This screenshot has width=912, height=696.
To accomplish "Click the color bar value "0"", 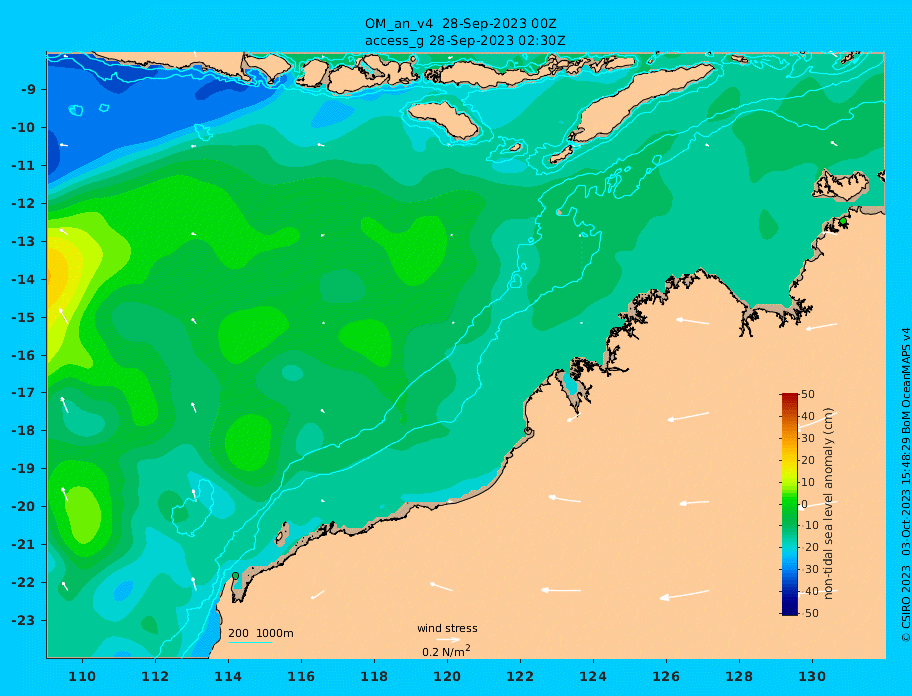I will click(x=804, y=505).
